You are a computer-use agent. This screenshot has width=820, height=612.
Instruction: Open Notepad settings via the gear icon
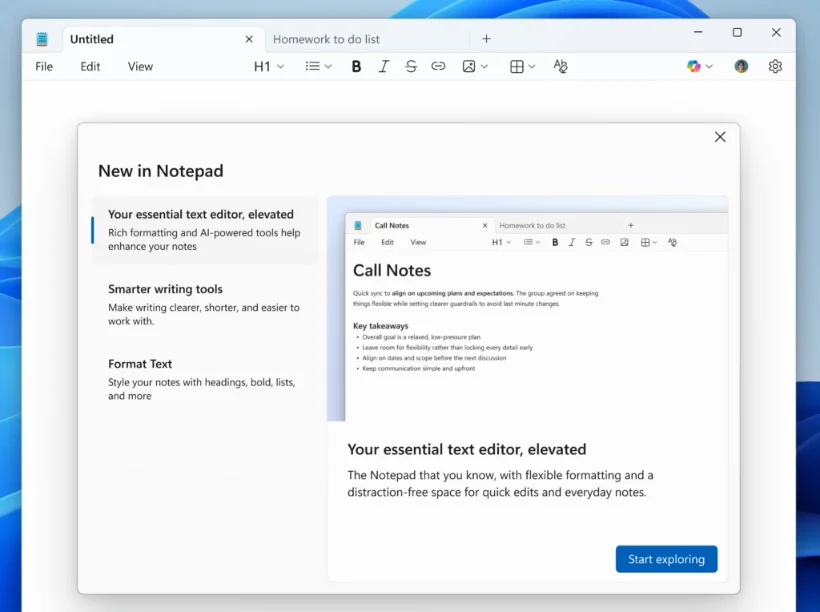(775, 67)
